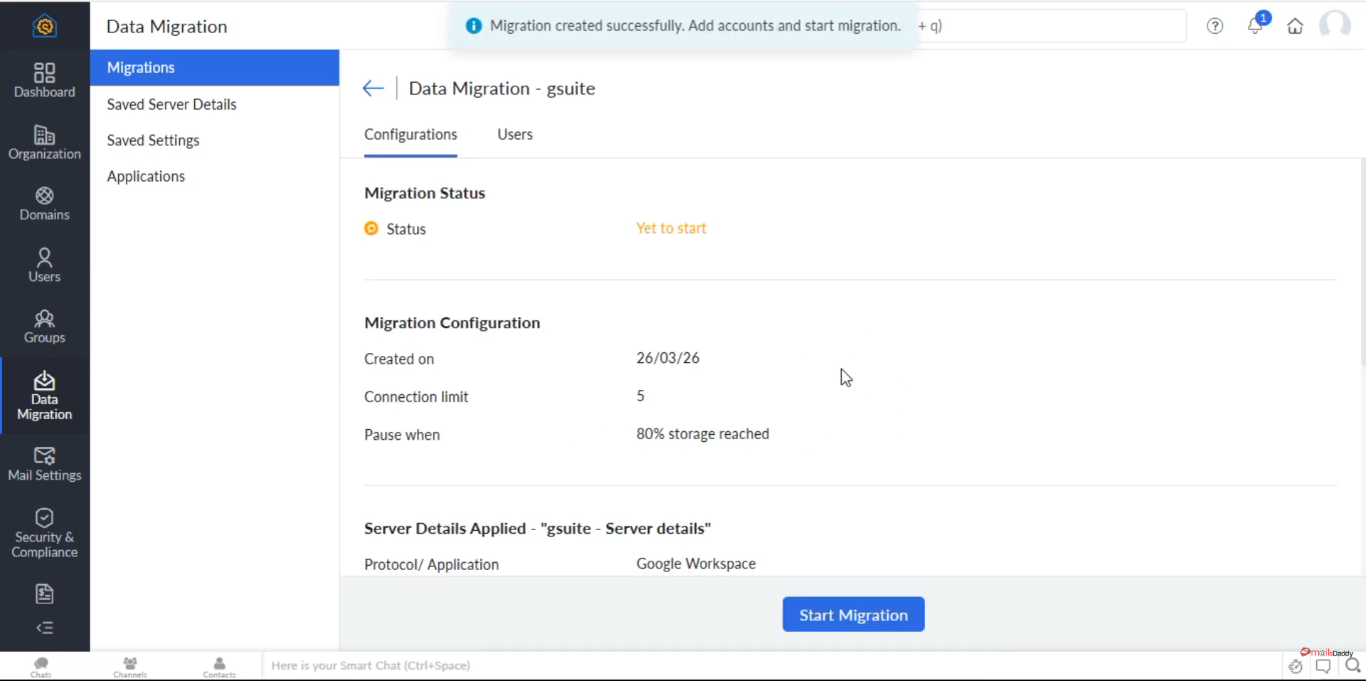Image resolution: width=1366 pixels, height=681 pixels.
Task: Open the Applications menu entry
Action: pos(145,176)
